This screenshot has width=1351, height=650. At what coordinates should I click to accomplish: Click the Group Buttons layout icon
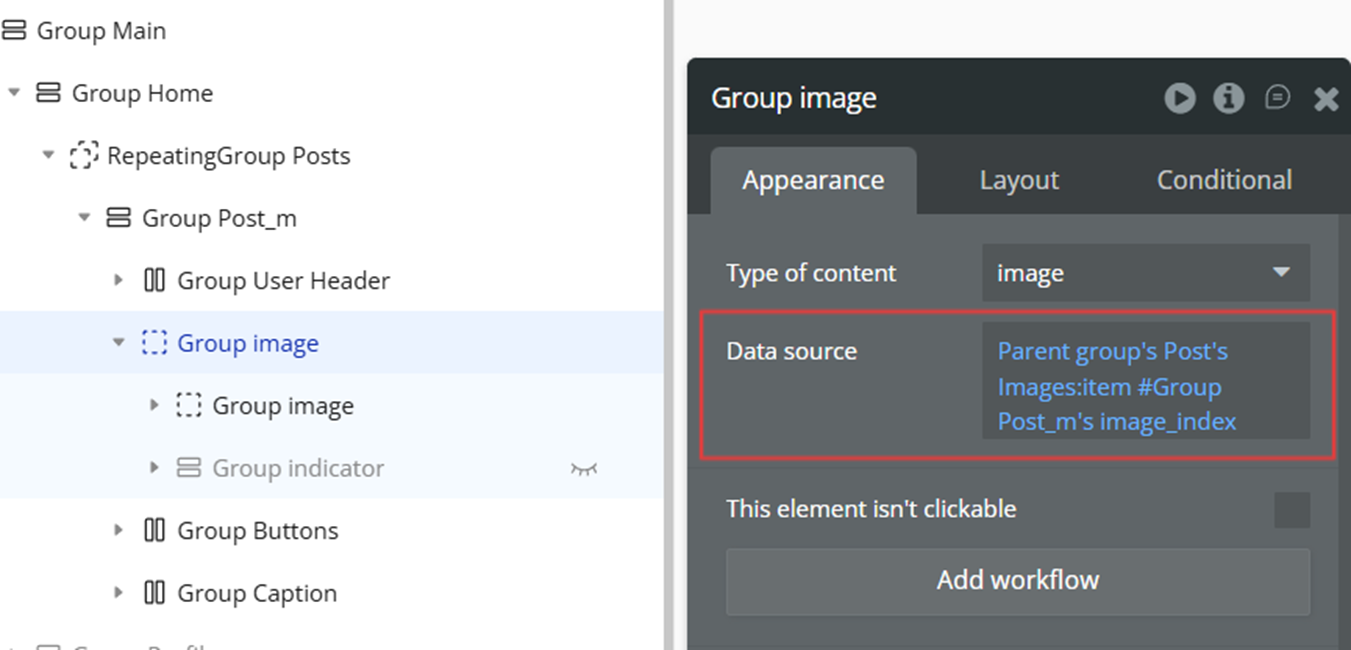click(x=154, y=531)
